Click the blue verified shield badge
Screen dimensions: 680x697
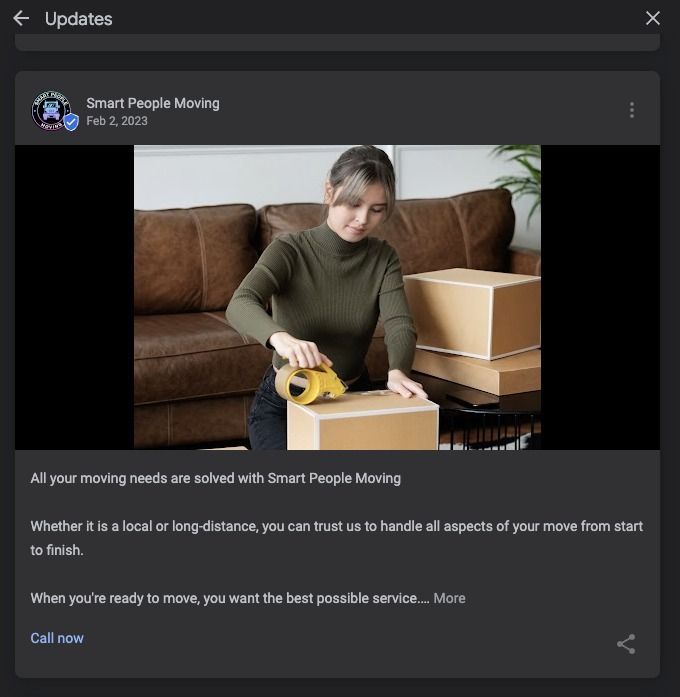coord(71,122)
